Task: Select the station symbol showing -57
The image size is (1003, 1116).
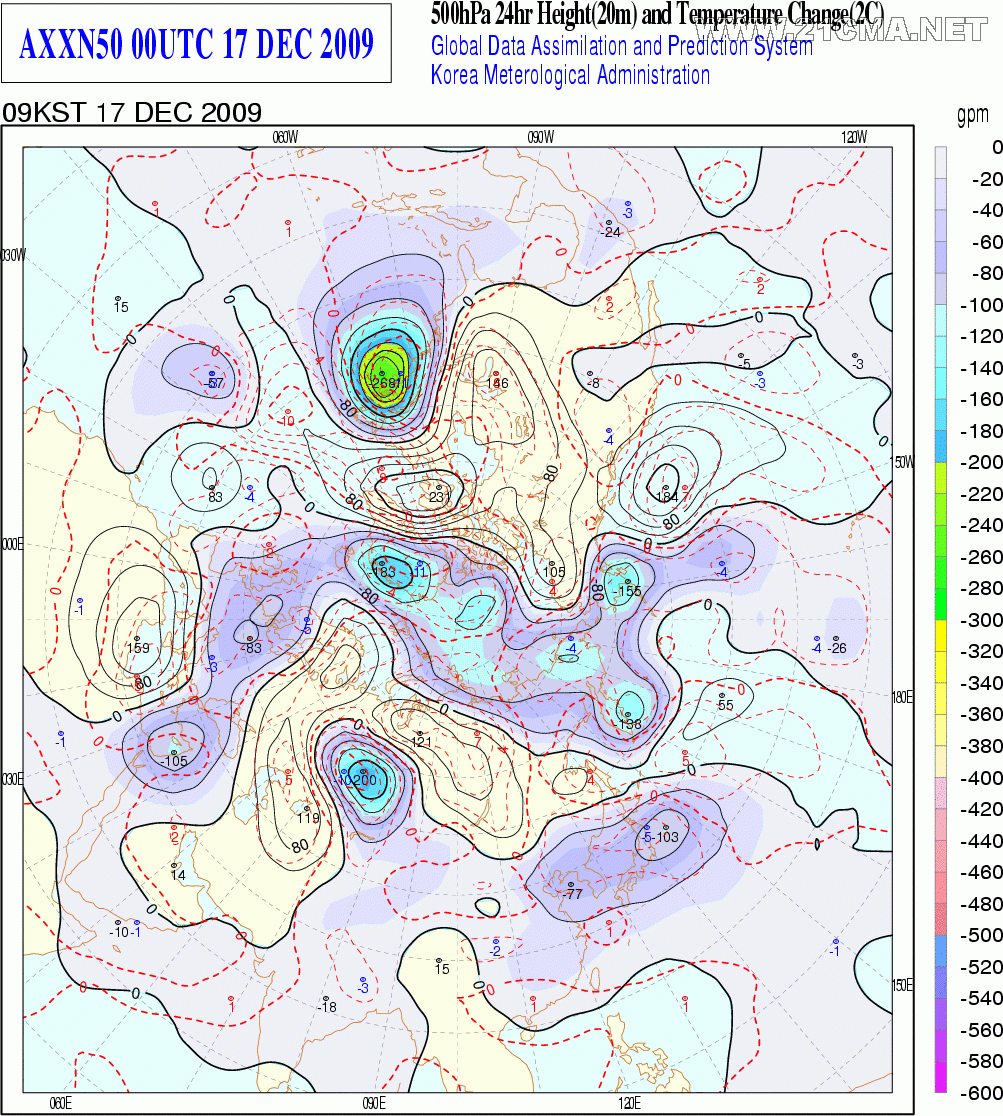Action: click(213, 375)
